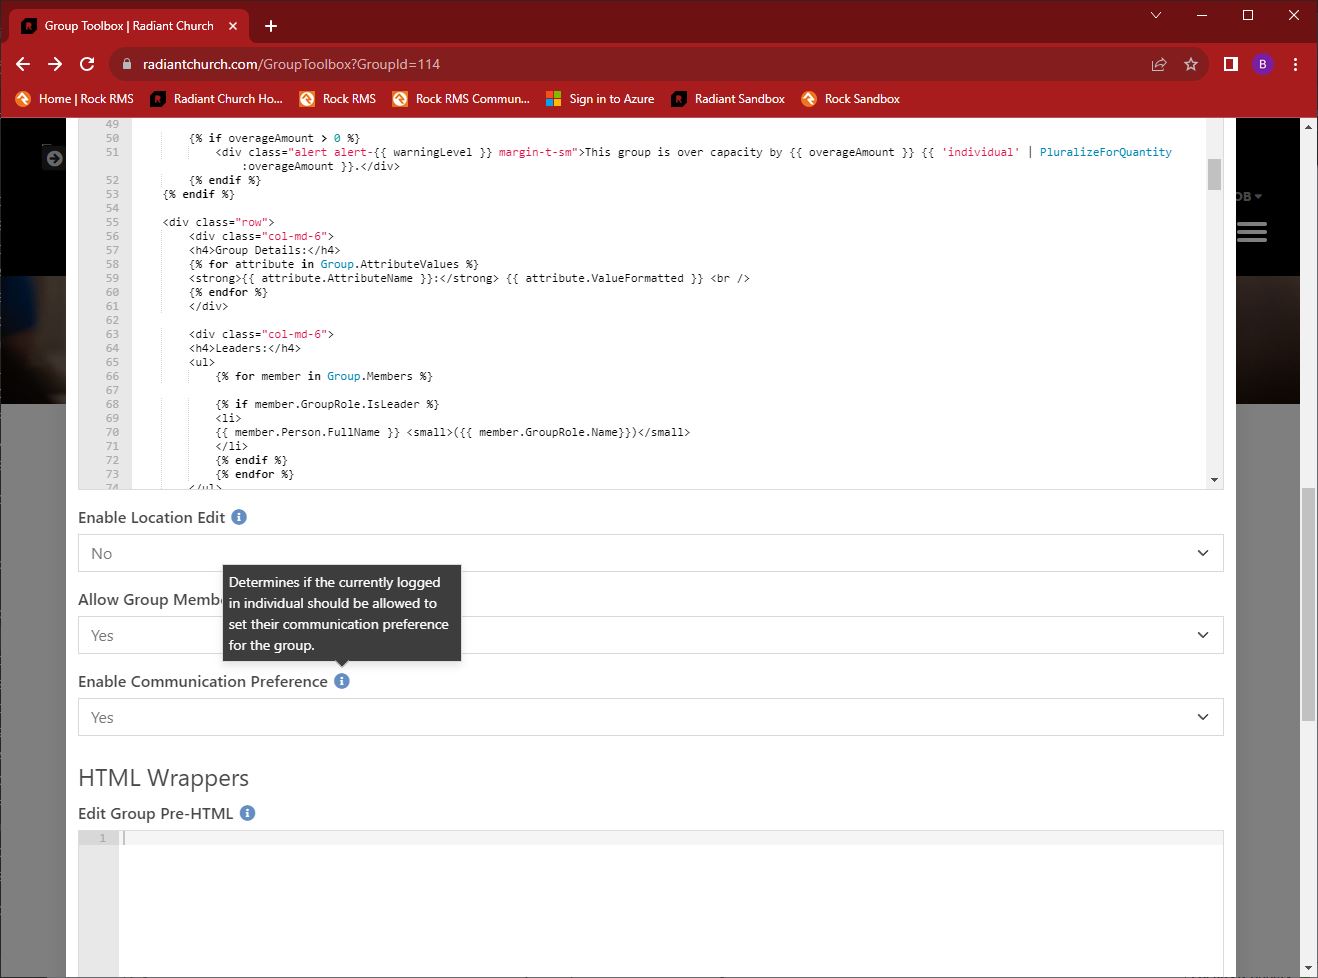Click code line with 'Leaders:' heading
The height and width of the screenshot is (978, 1318).
click(x=244, y=348)
